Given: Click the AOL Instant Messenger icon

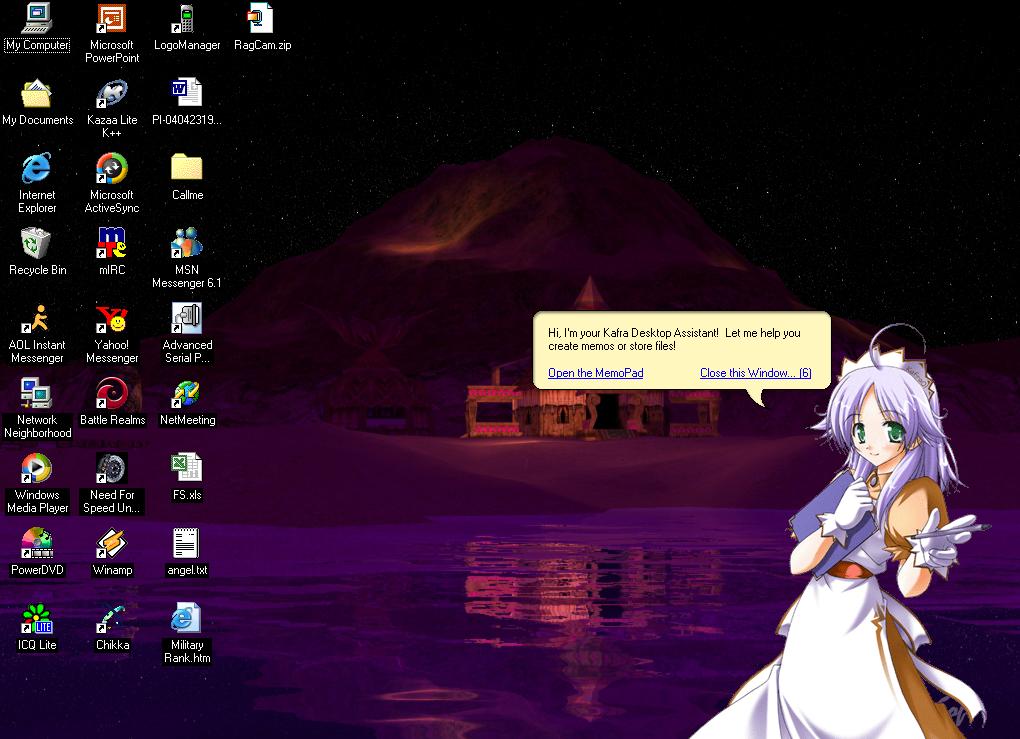Looking at the screenshot, I should coord(37,319).
